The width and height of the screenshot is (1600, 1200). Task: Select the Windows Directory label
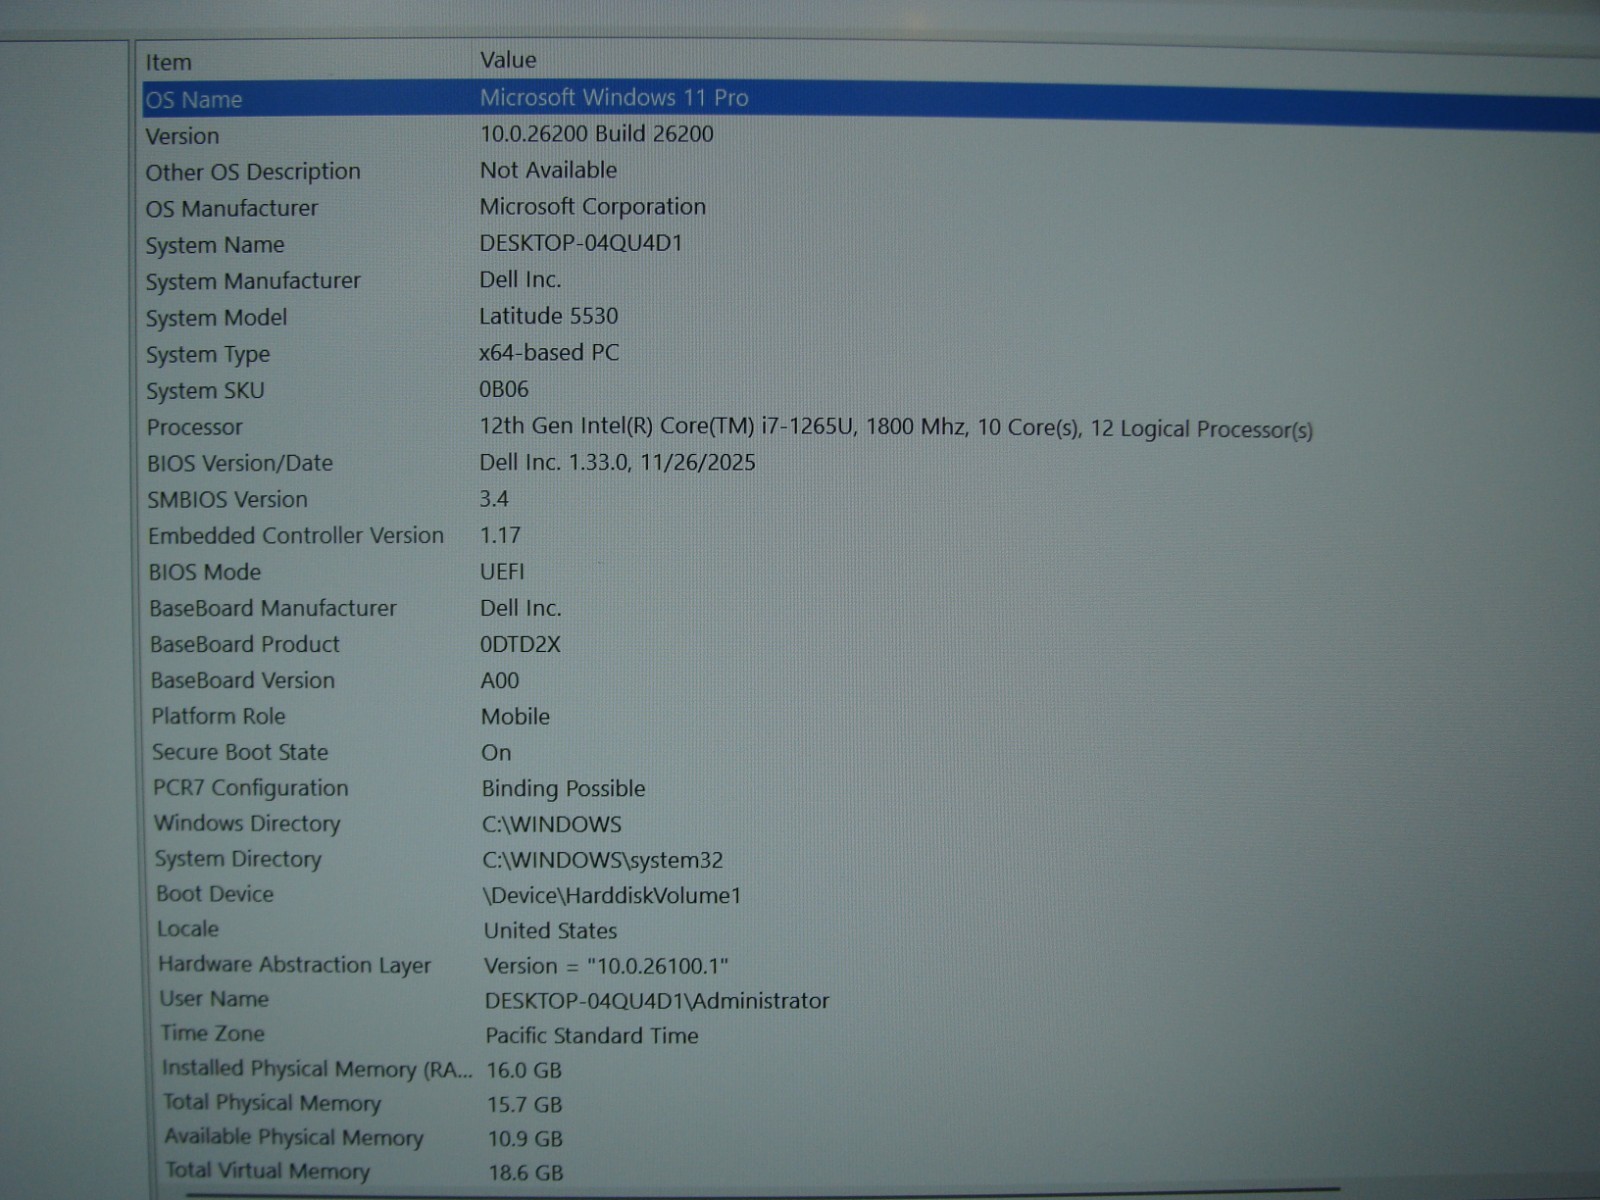247,823
